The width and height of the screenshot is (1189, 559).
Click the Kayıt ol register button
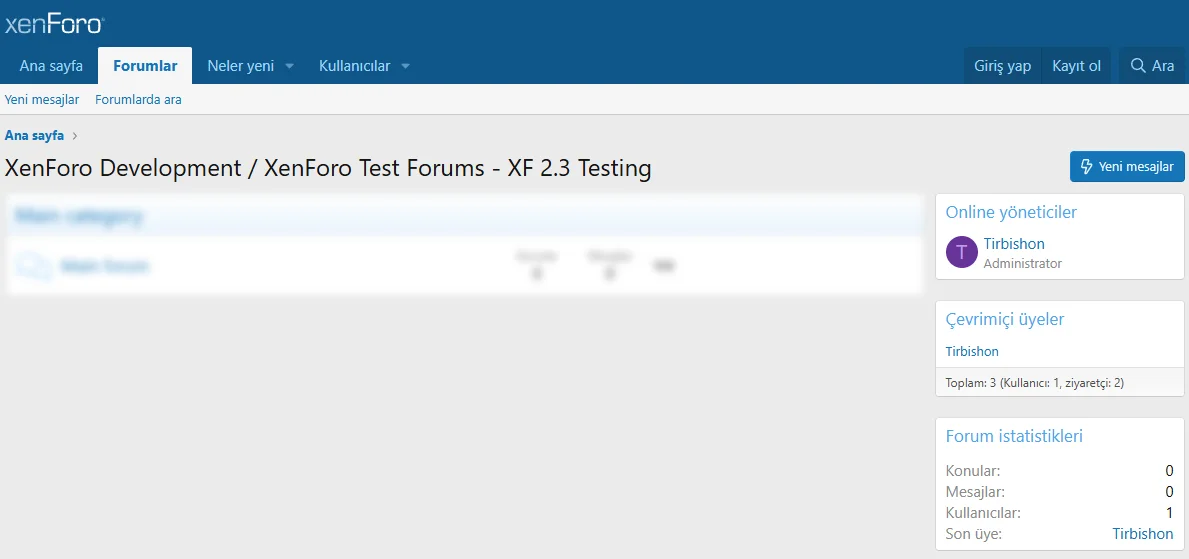coord(1076,66)
